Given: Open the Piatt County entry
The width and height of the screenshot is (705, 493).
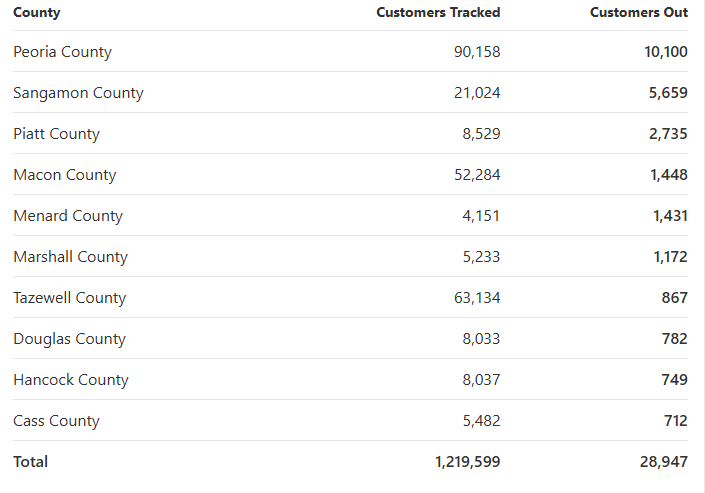Looking at the screenshot, I should [56, 134].
